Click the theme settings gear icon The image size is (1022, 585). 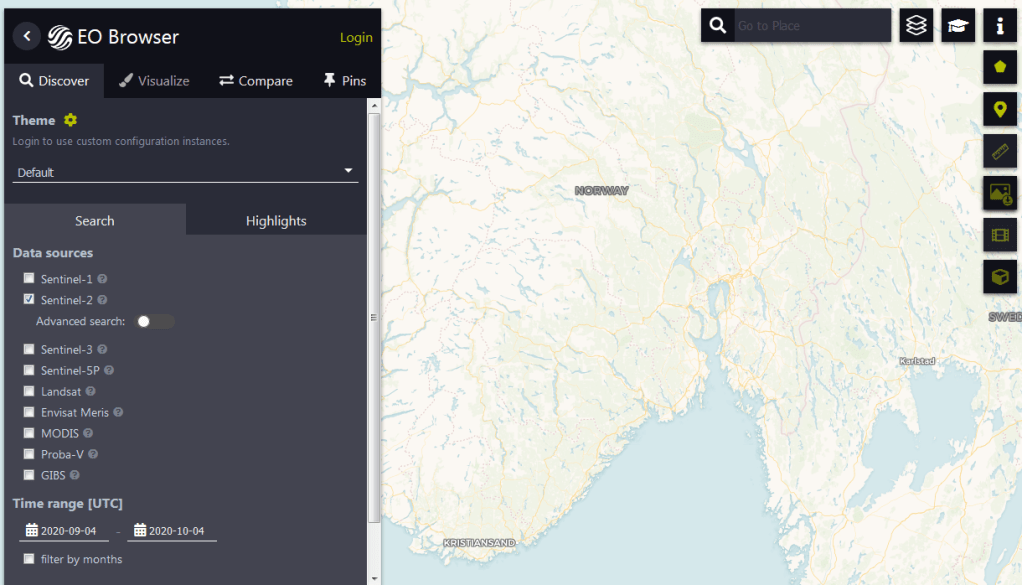70,120
